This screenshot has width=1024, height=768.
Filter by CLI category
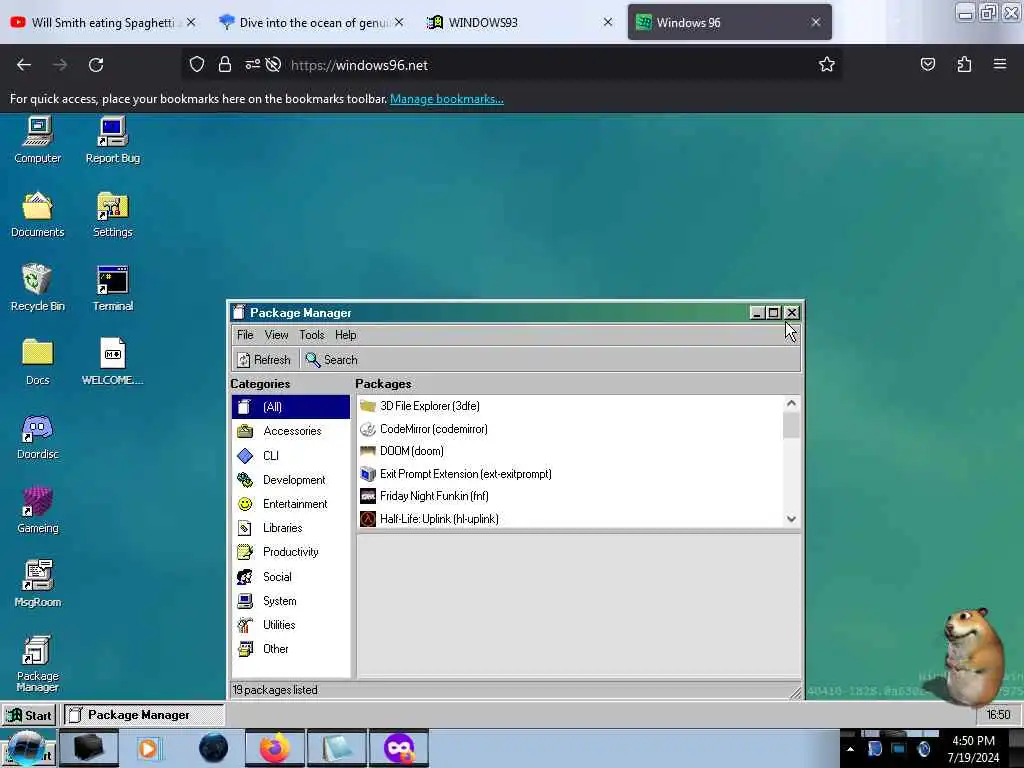coord(291,455)
